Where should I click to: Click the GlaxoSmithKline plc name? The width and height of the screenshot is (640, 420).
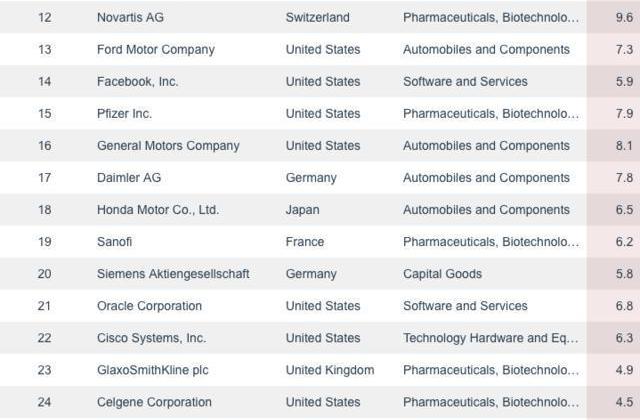[x=153, y=370]
